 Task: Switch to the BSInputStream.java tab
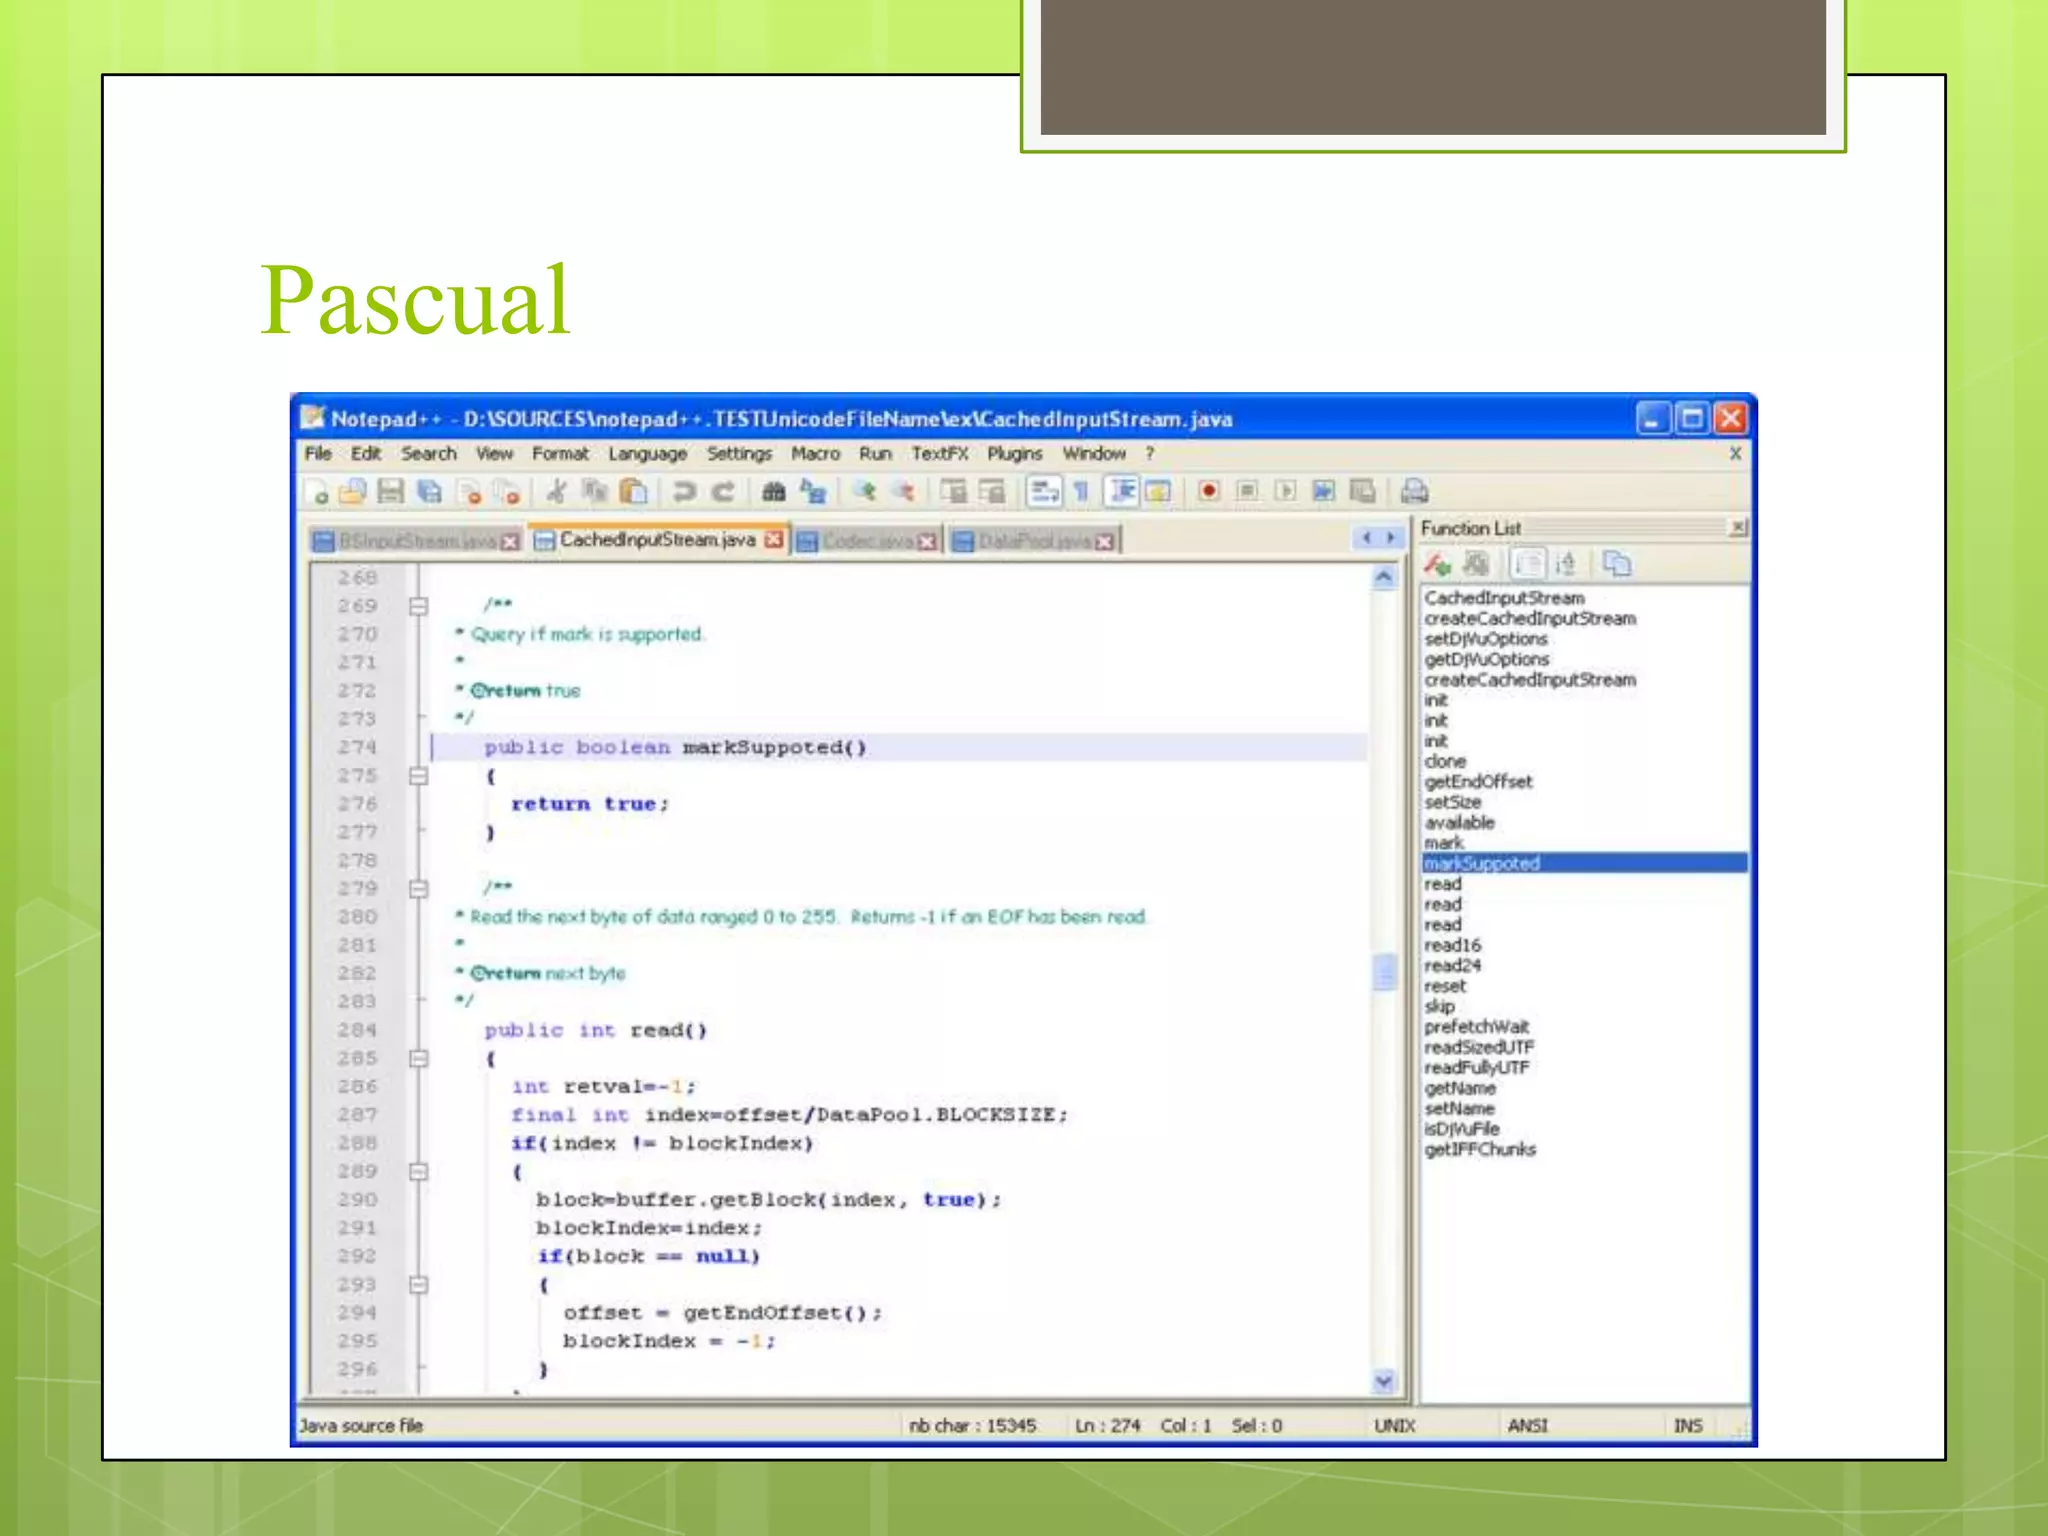tap(416, 541)
